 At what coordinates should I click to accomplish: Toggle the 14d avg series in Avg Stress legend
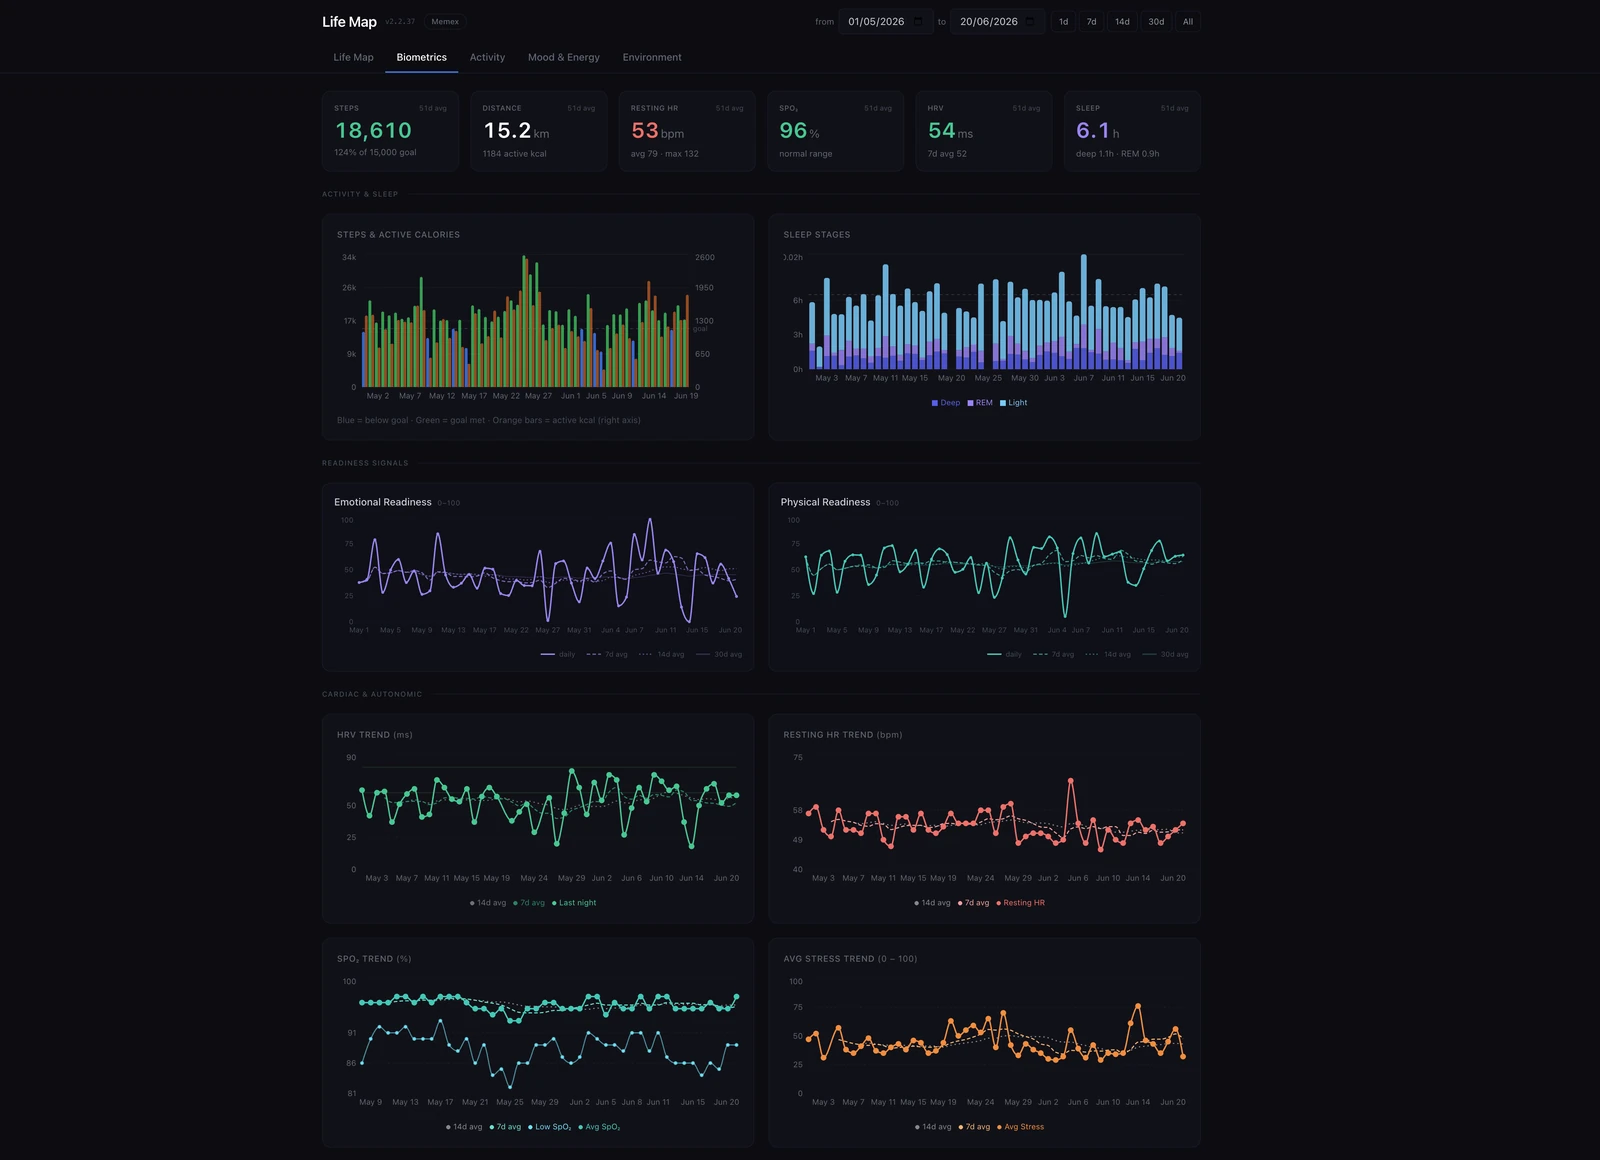tap(933, 1127)
